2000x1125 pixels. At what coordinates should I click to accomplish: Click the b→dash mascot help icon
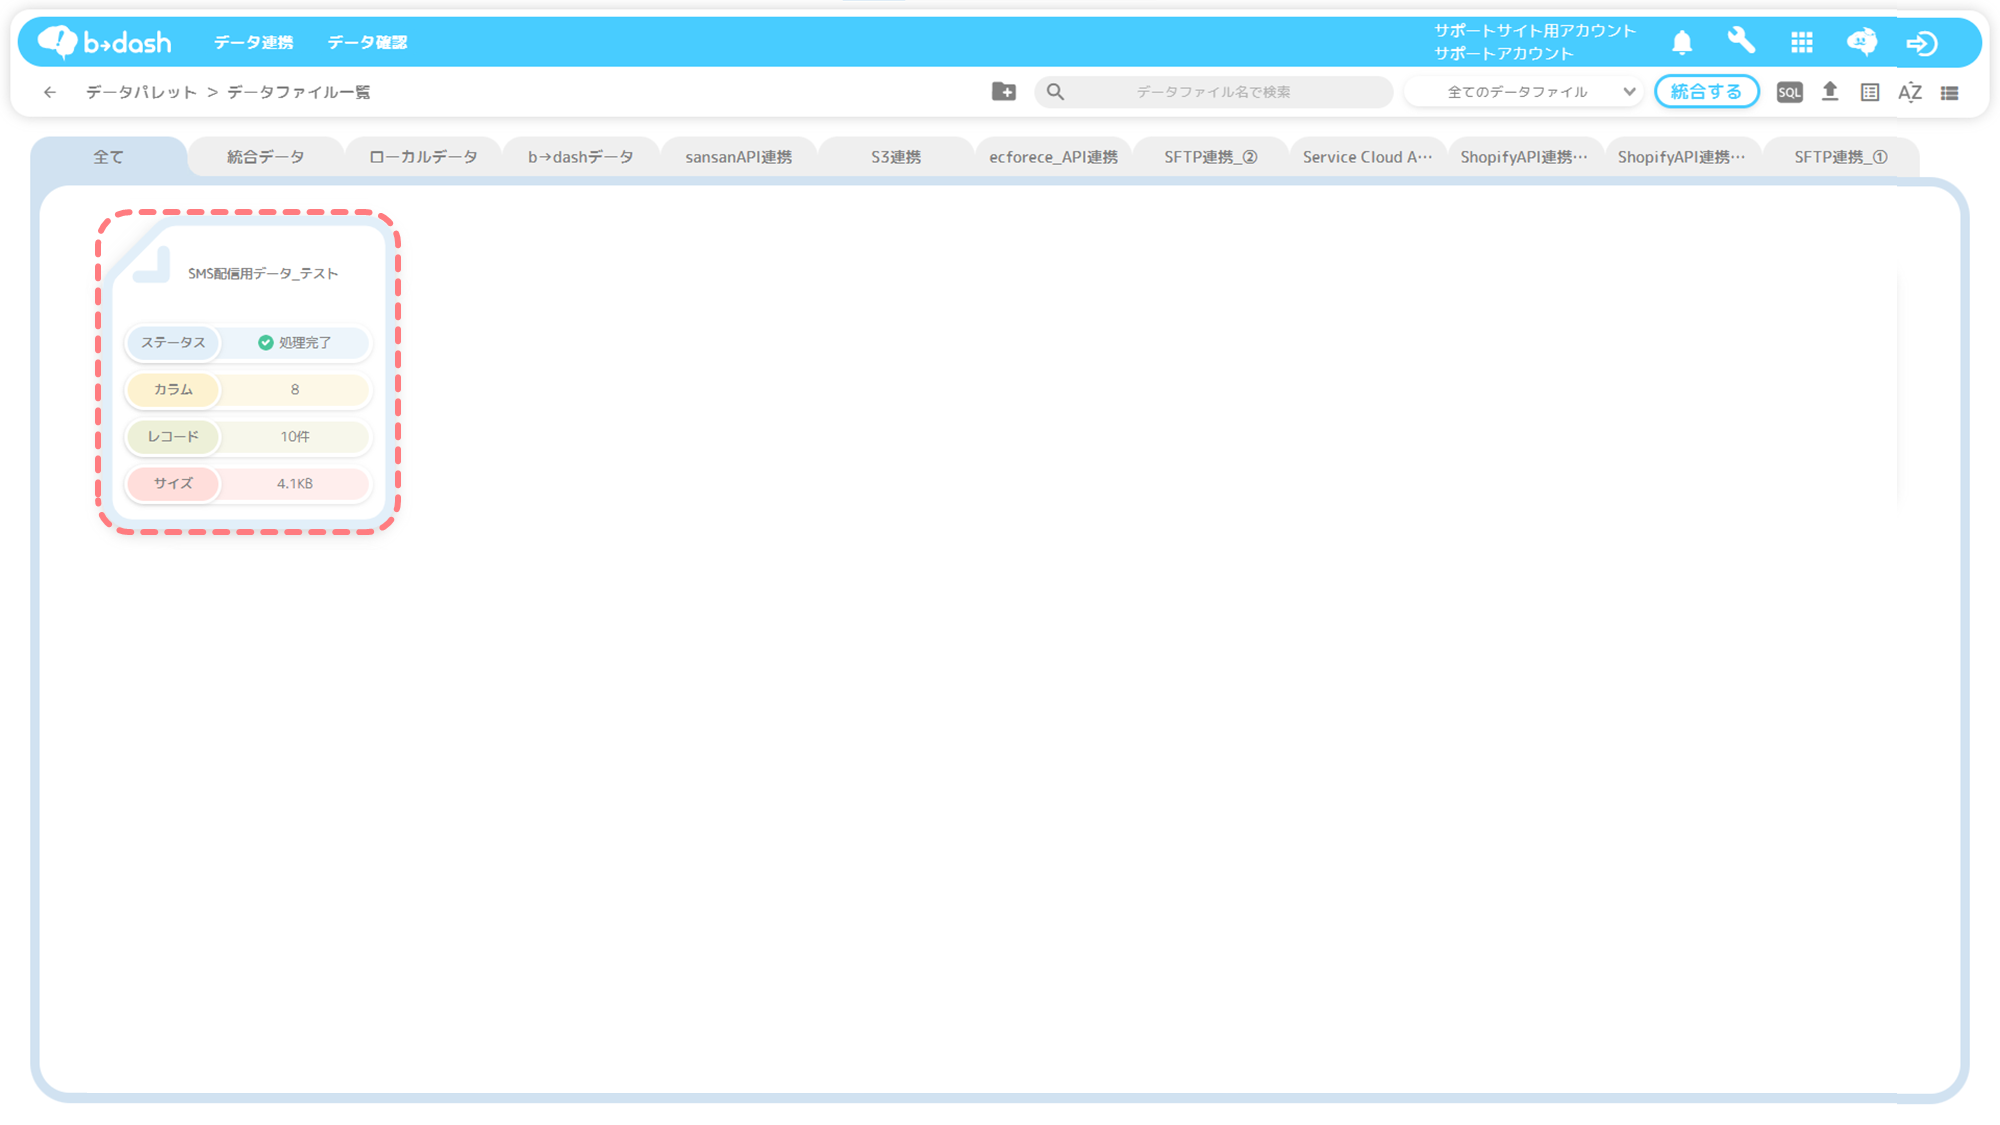[1862, 42]
